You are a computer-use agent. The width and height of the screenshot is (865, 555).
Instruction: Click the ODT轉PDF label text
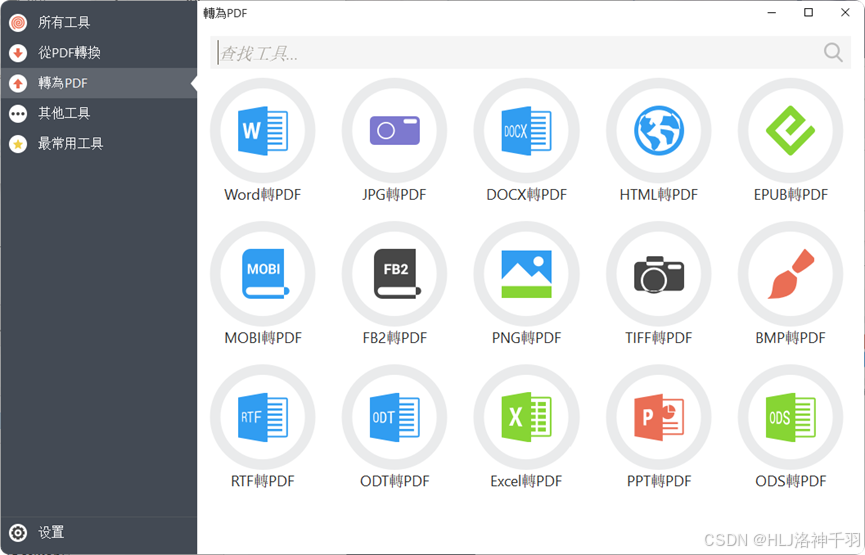pos(394,482)
